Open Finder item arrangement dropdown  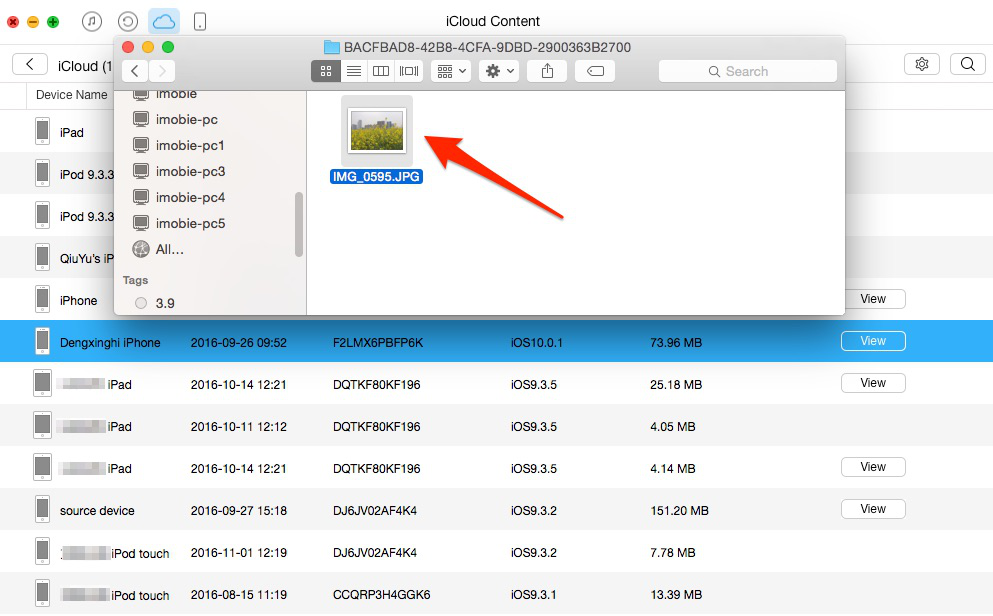452,71
